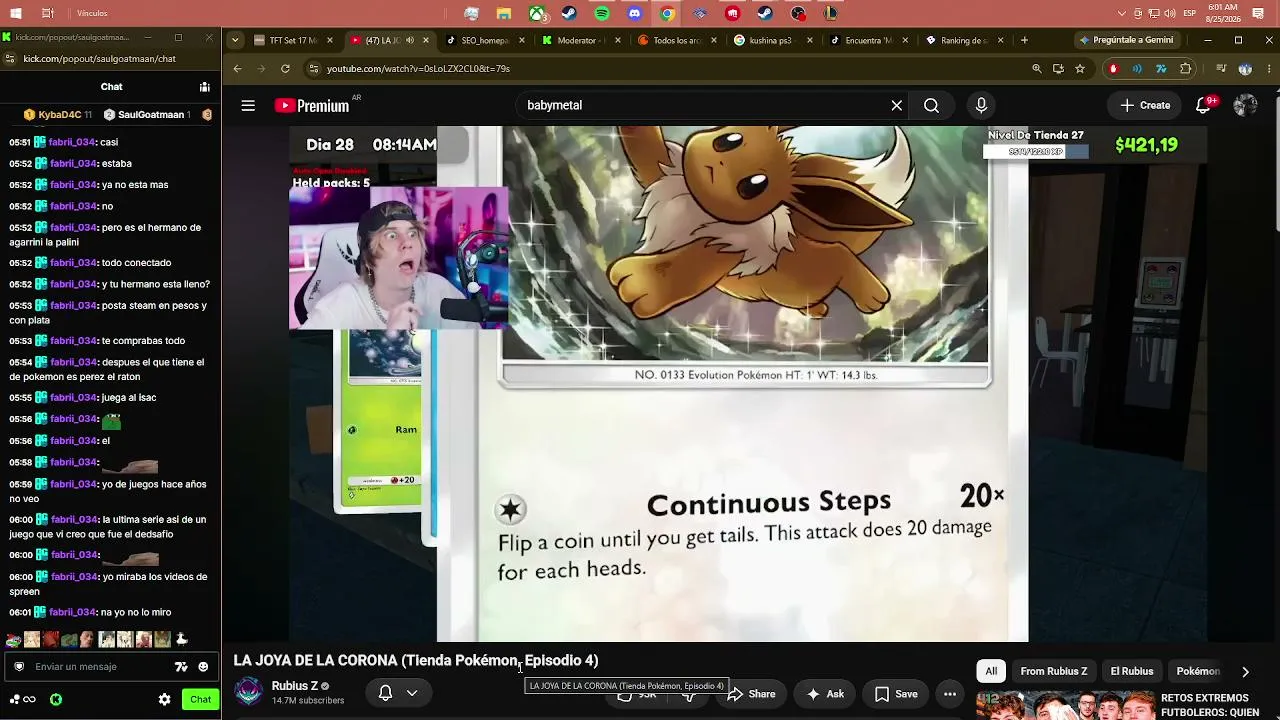Select the All filter chip
This screenshot has width=1280, height=720.
coord(991,671)
